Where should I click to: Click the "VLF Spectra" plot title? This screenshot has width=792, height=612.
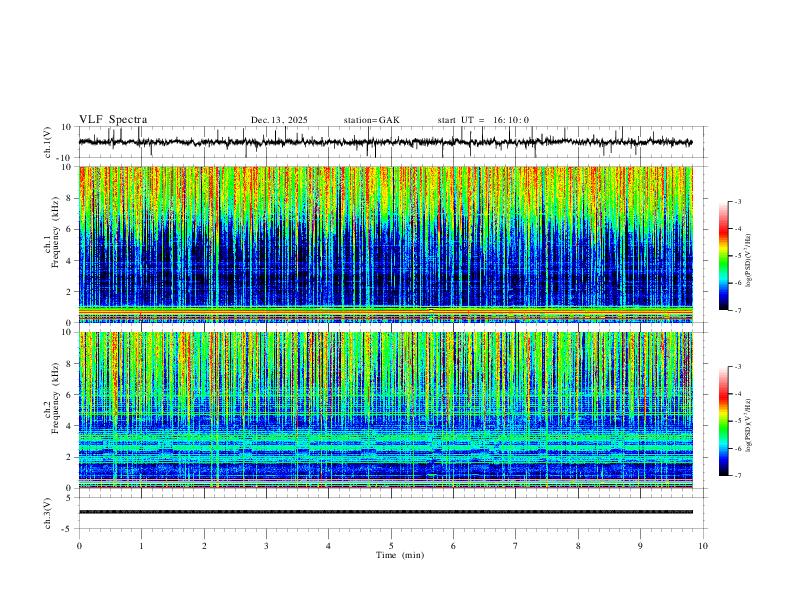tap(113, 120)
